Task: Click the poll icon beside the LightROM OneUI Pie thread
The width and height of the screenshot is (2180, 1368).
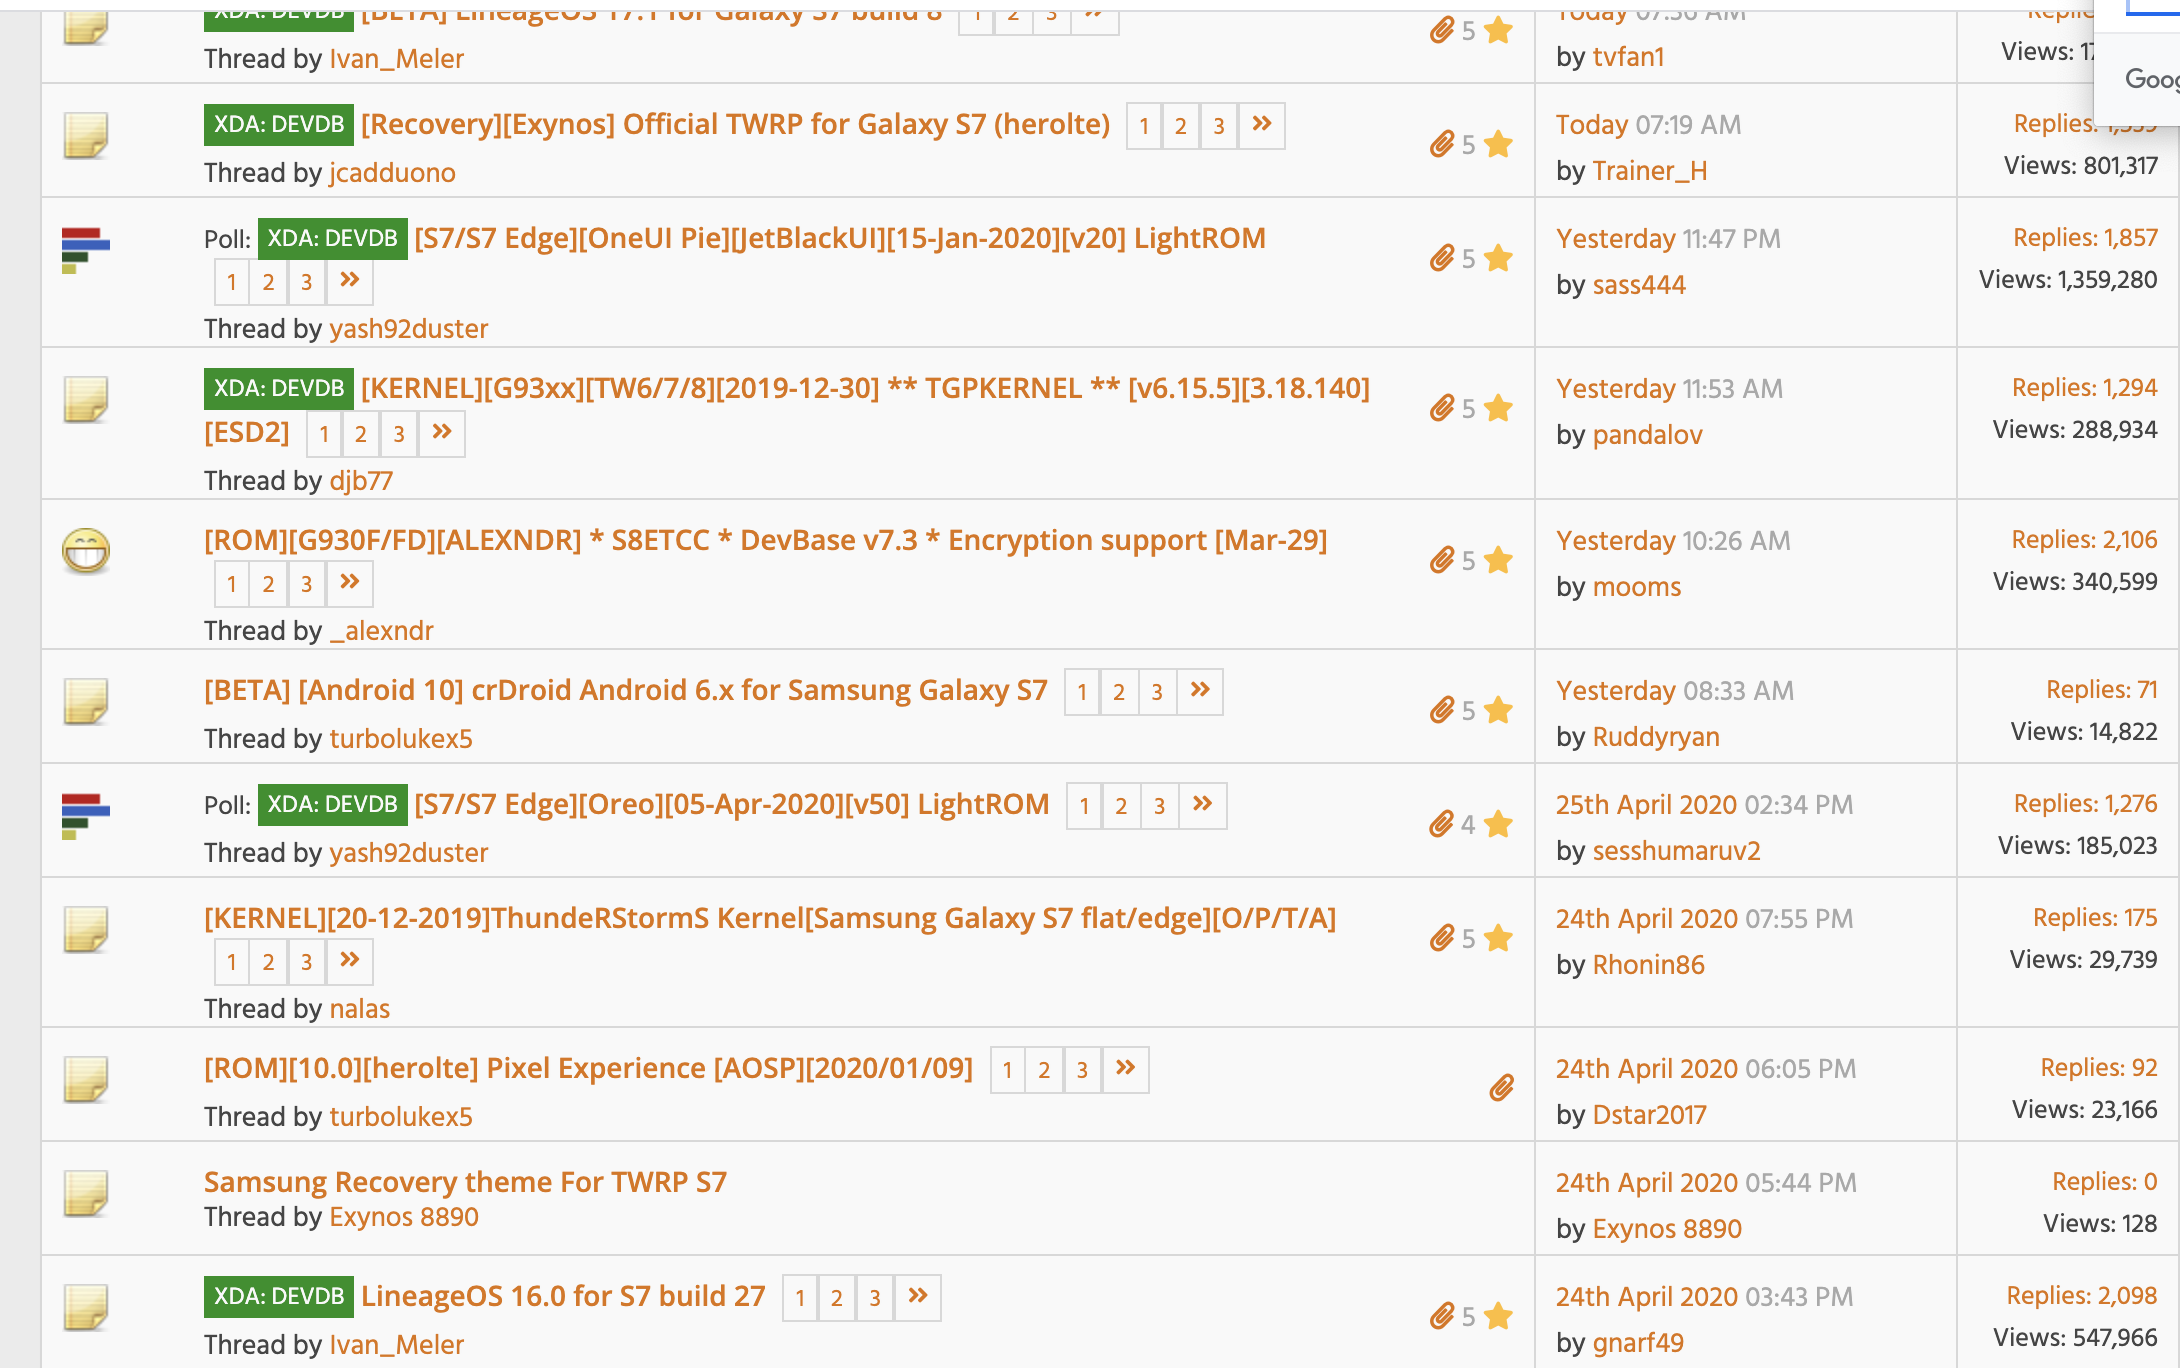Action: [x=85, y=250]
